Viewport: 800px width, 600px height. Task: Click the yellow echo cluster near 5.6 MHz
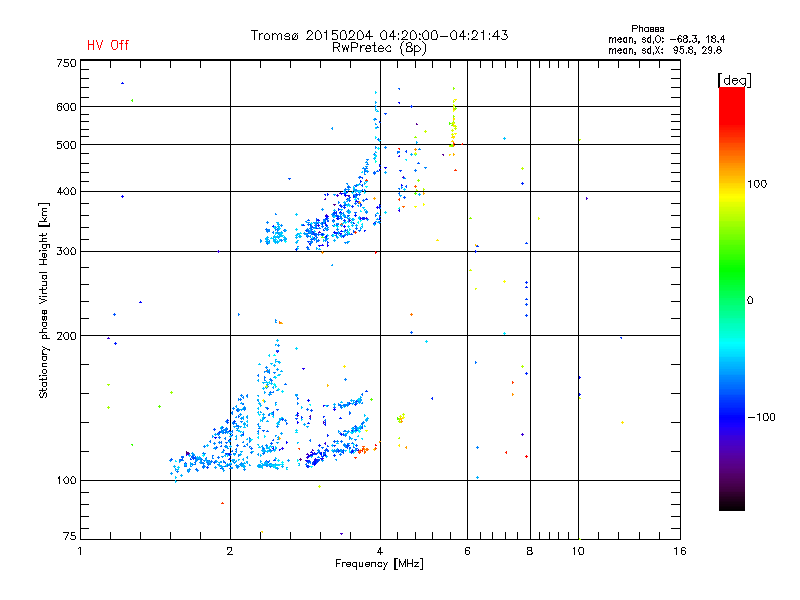(453, 122)
